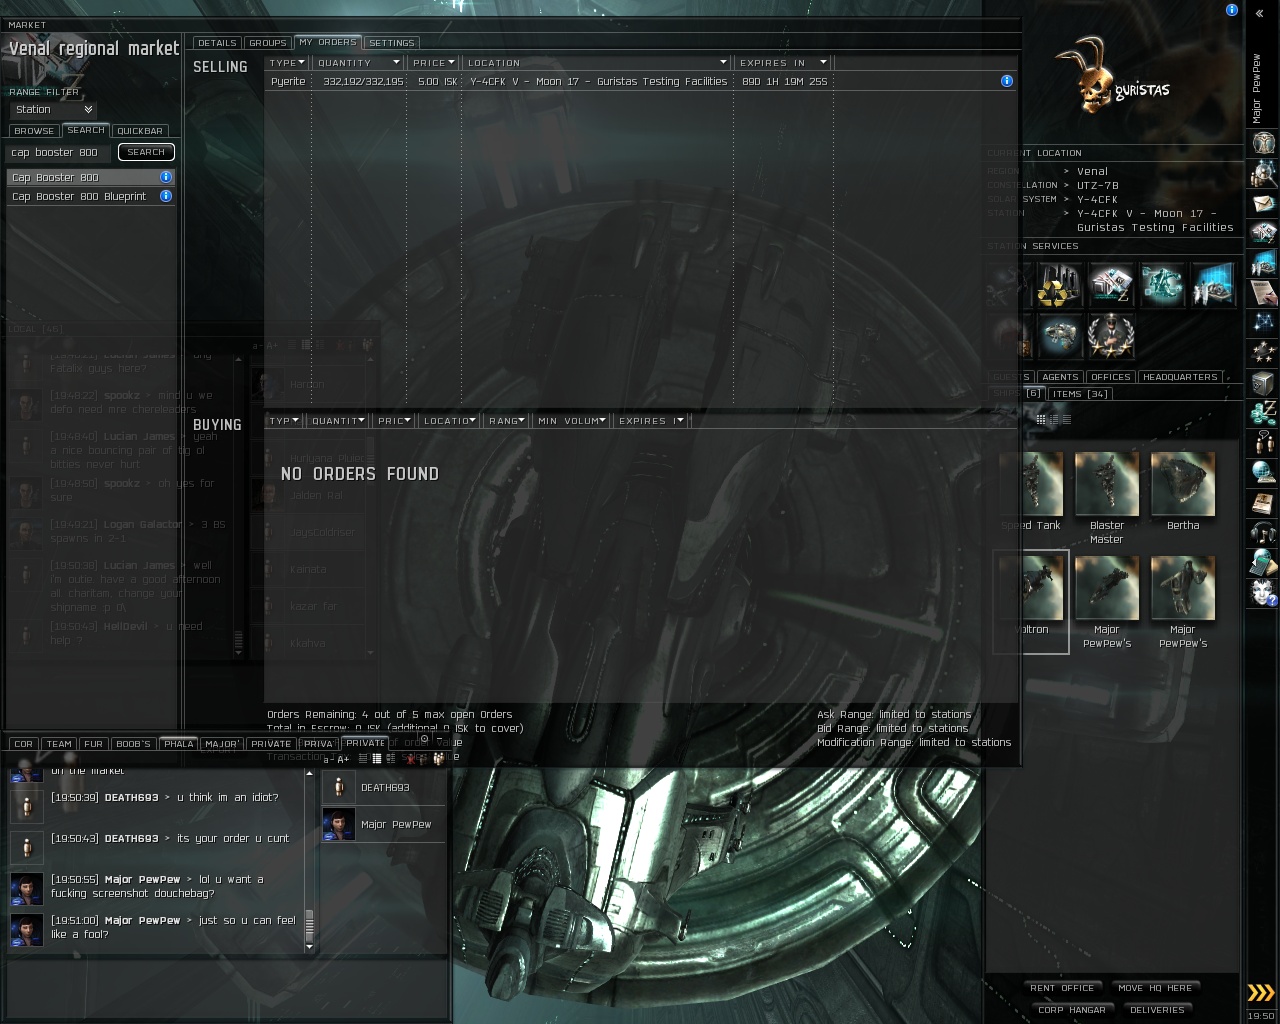
Task: Open the Corp Hangar button
Action: (x=1072, y=1010)
